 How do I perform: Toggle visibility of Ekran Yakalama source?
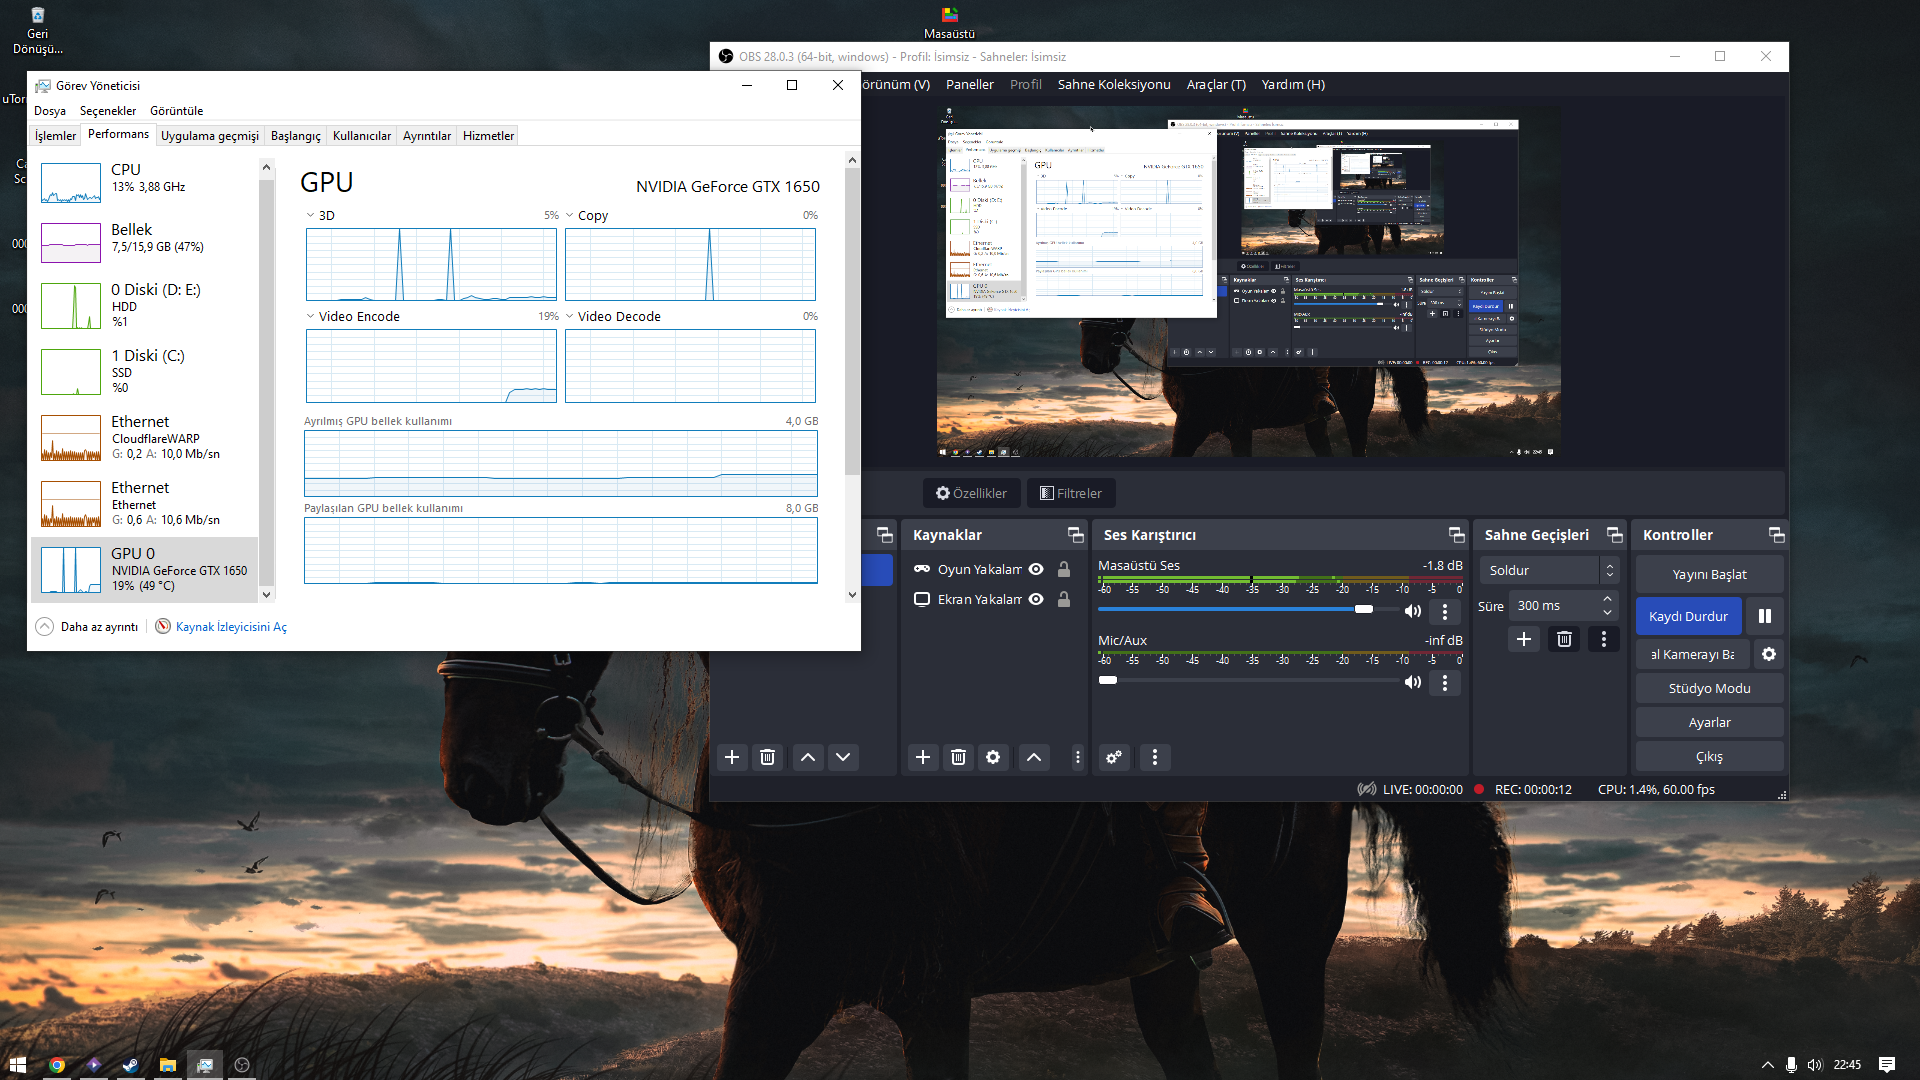pos(1037,599)
